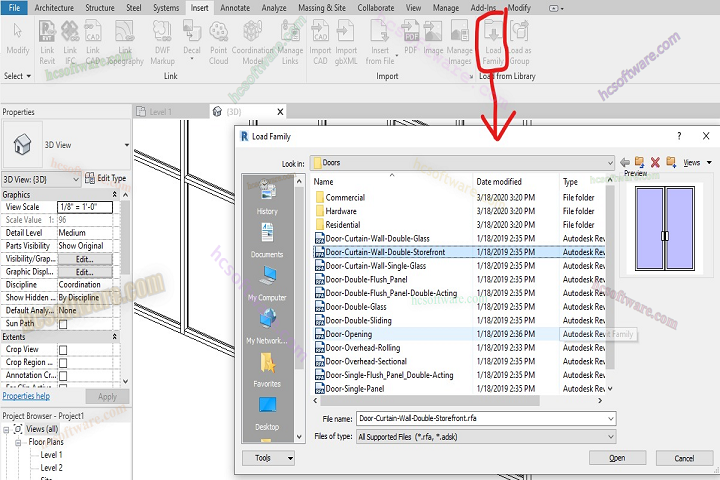Click the View Scale input field
Image resolution: width=720 pixels, height=480 pixels.
tap(85, 207)
